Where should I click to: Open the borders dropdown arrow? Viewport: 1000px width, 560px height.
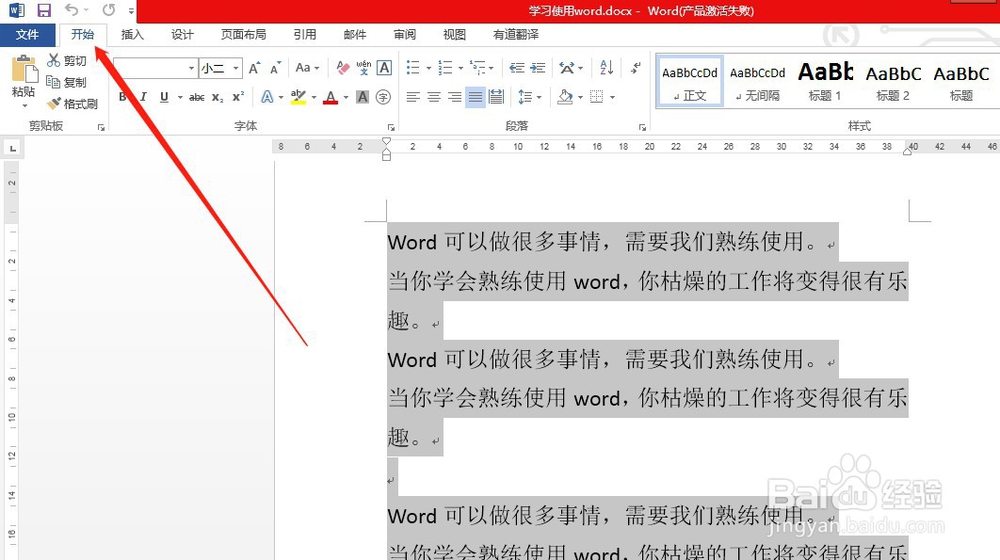tap(612, 98)
